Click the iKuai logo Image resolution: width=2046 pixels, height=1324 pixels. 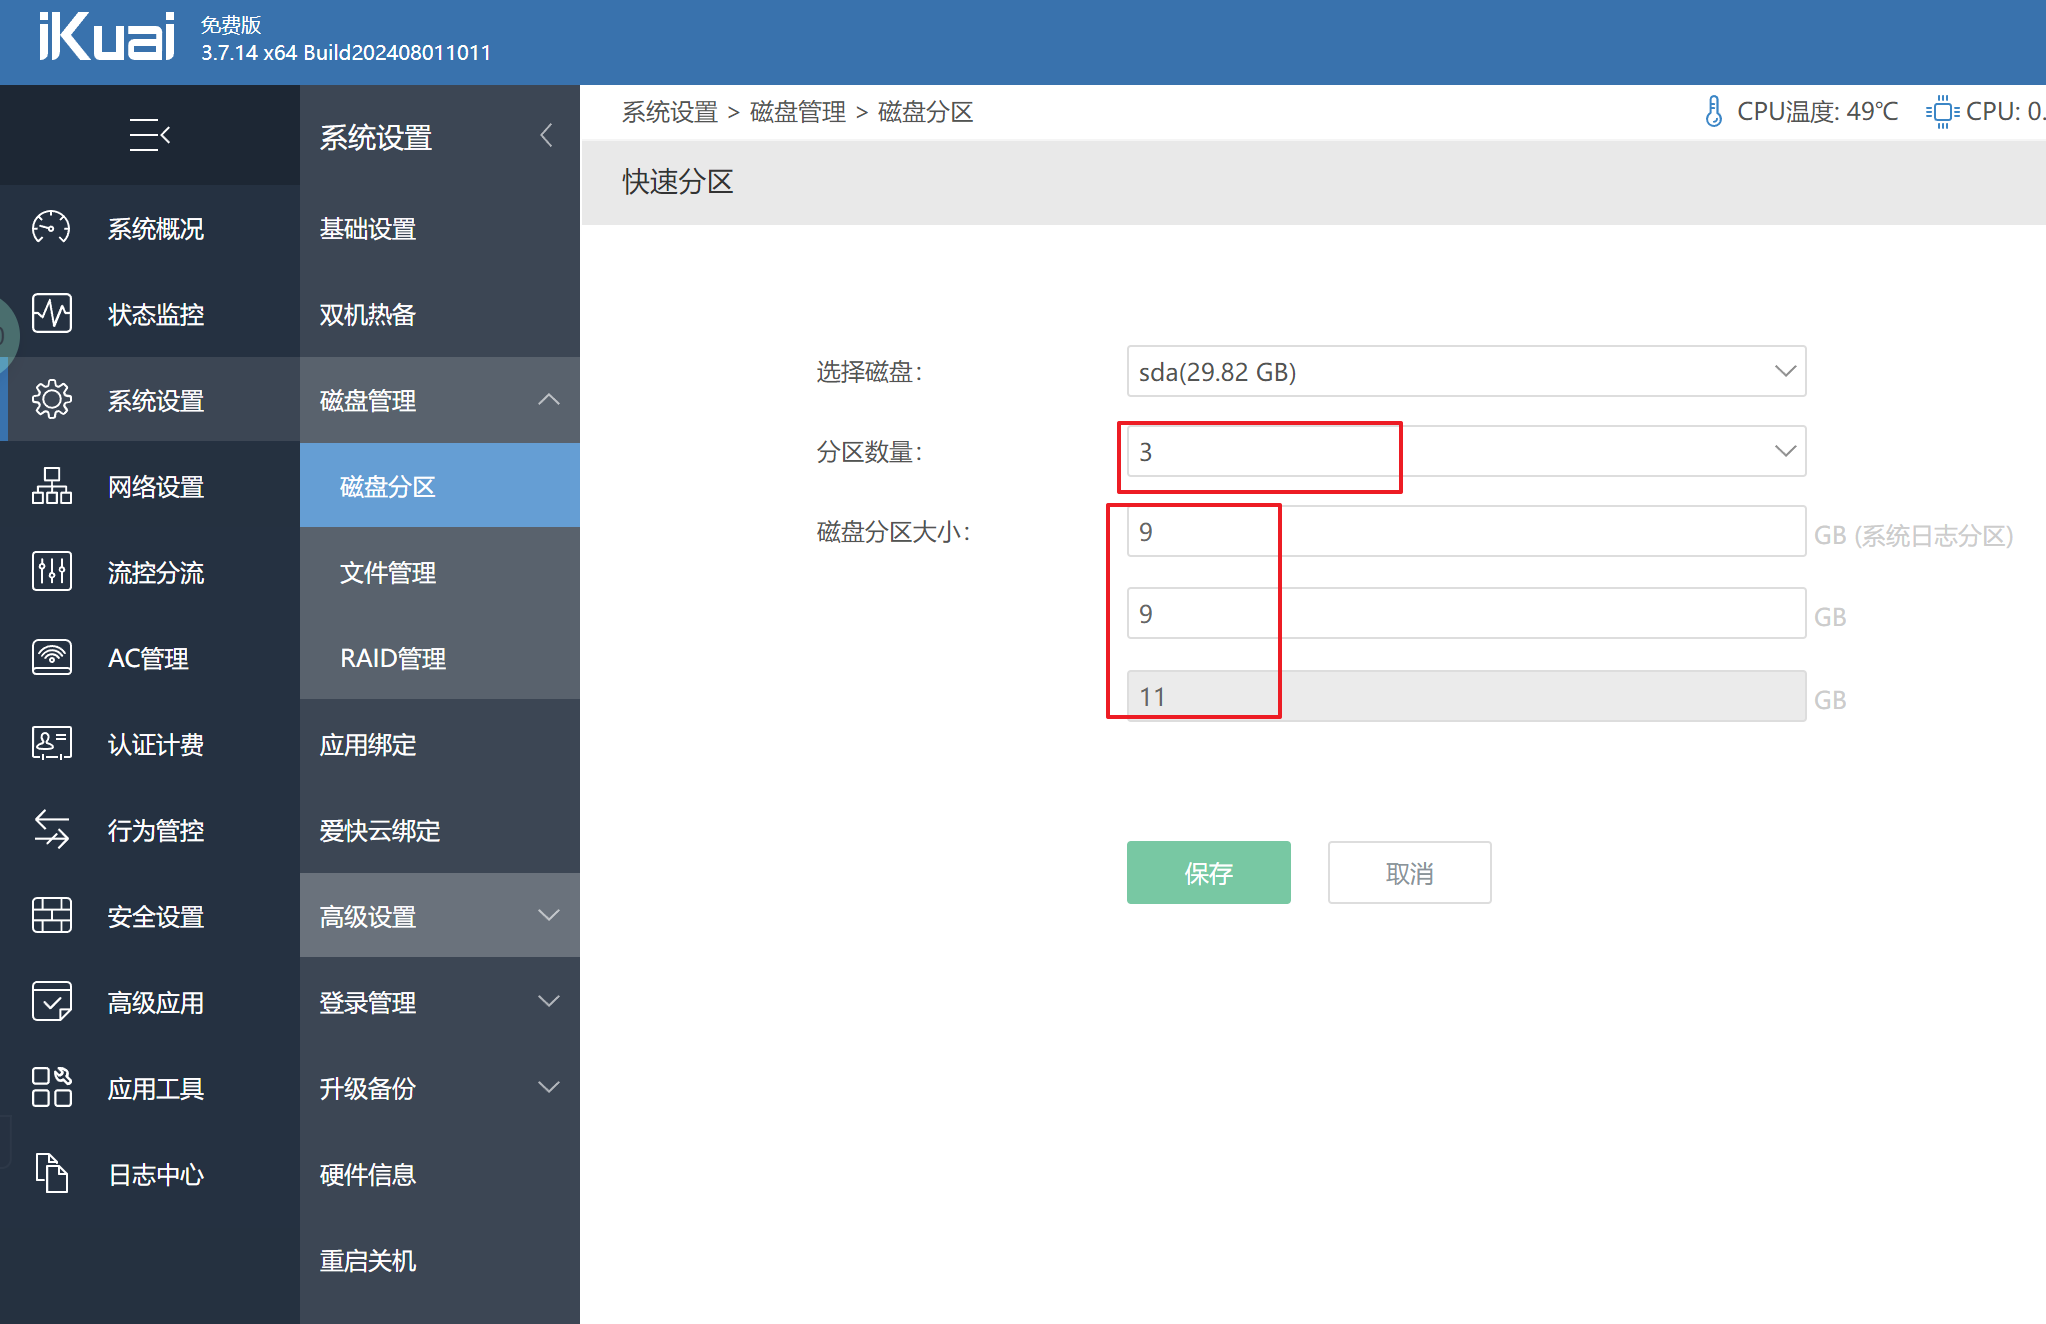click(106, 38)
